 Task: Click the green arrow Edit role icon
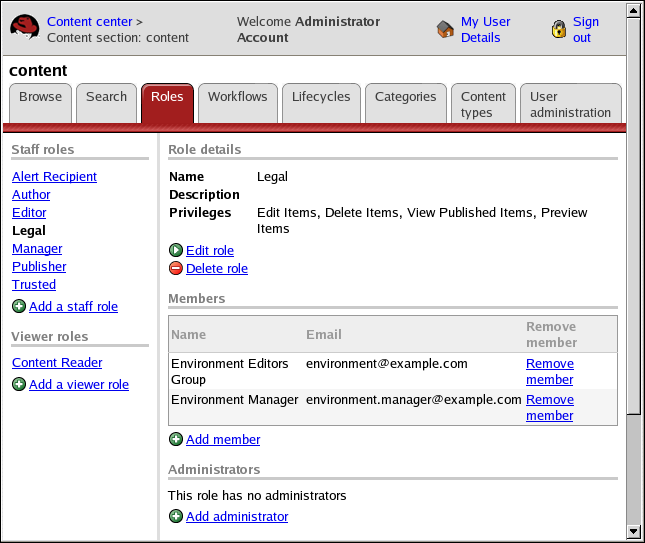(176, 250)
